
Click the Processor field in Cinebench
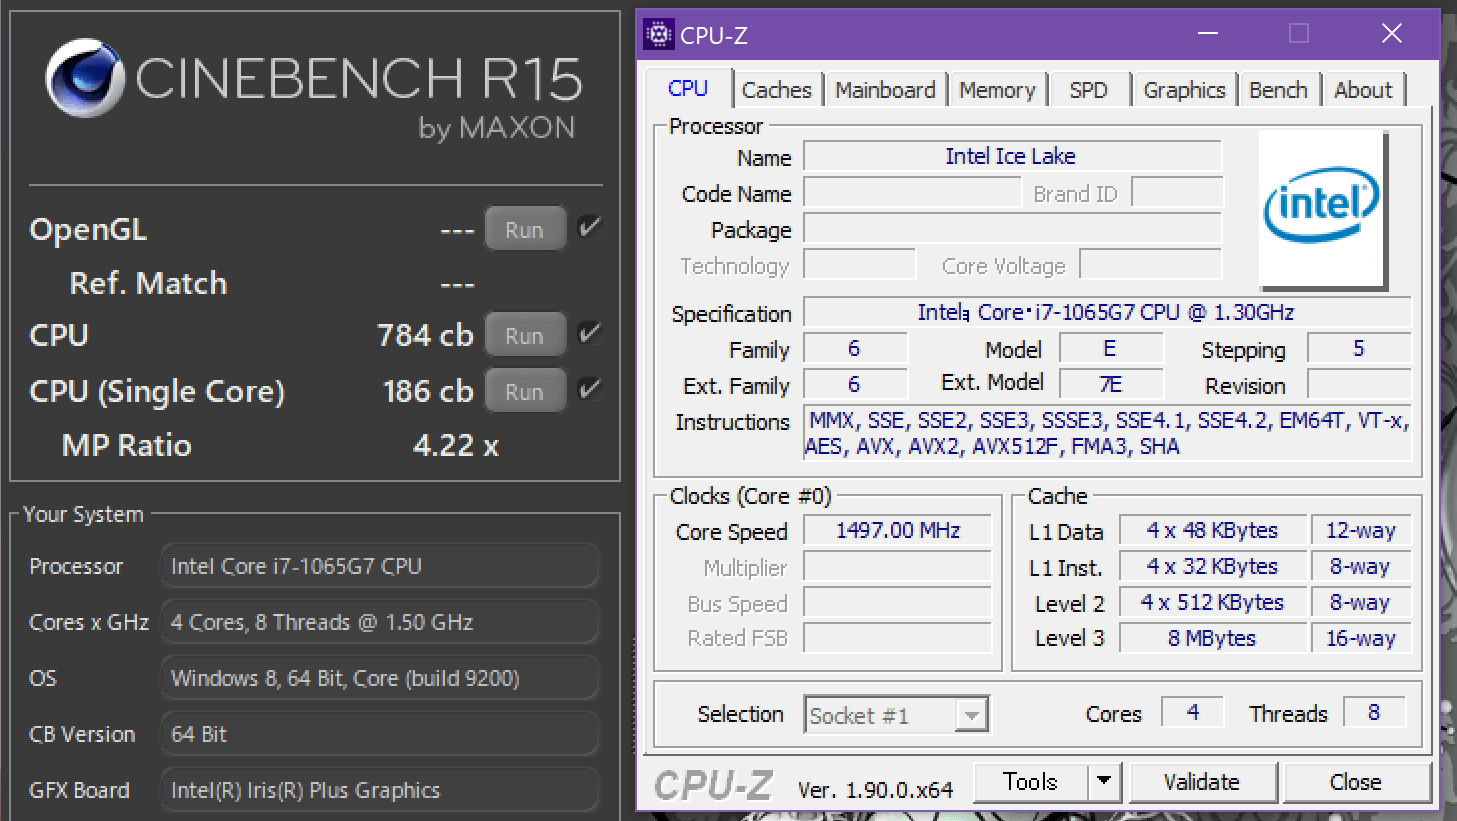coord(380,566)
